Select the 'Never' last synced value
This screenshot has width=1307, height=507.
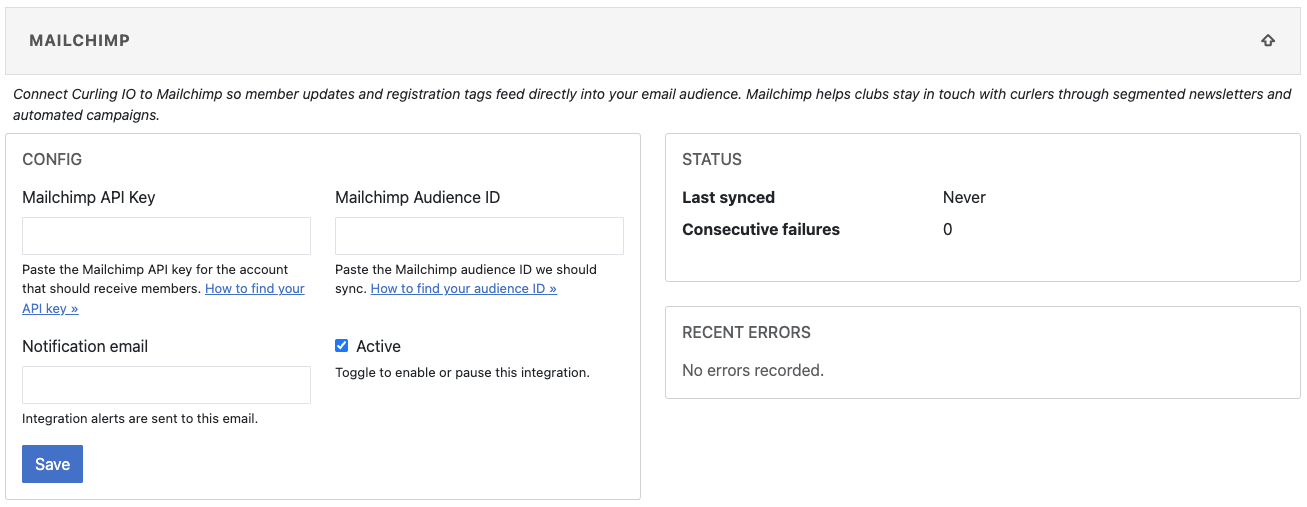click(x=964, y=197)
